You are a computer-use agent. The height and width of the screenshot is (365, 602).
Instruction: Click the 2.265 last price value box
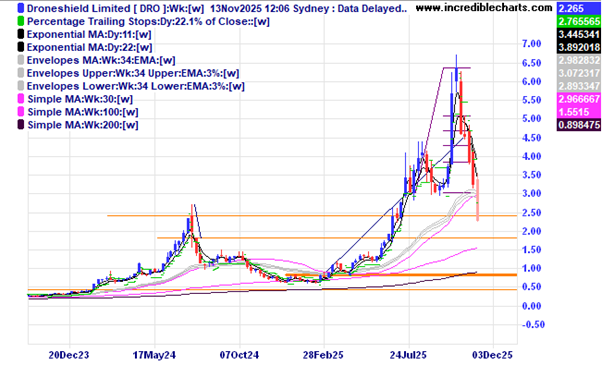tap(579, 8)
